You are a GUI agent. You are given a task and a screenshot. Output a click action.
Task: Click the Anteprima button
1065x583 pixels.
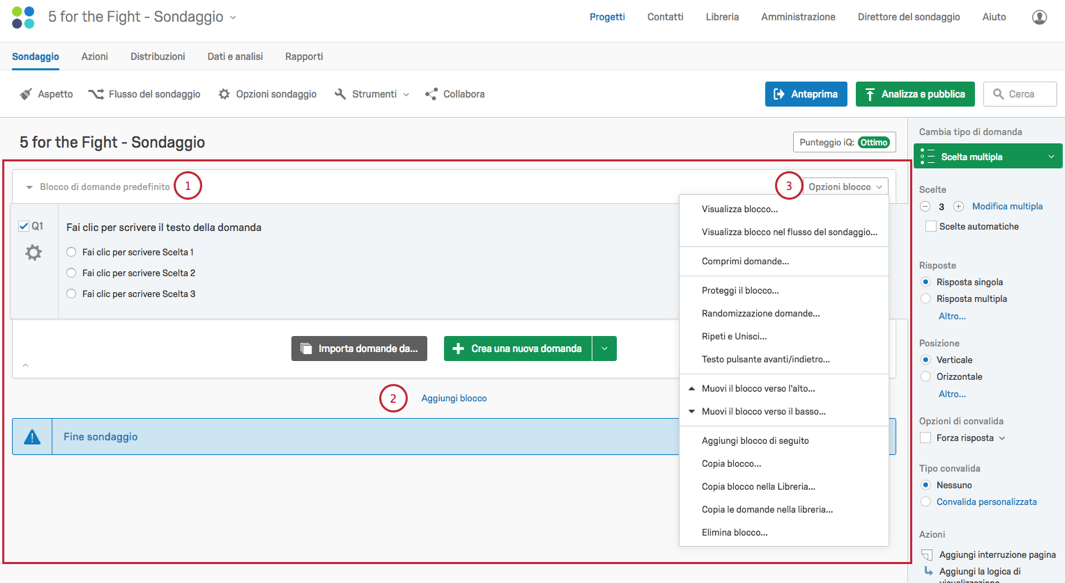(x=806, y=94)
